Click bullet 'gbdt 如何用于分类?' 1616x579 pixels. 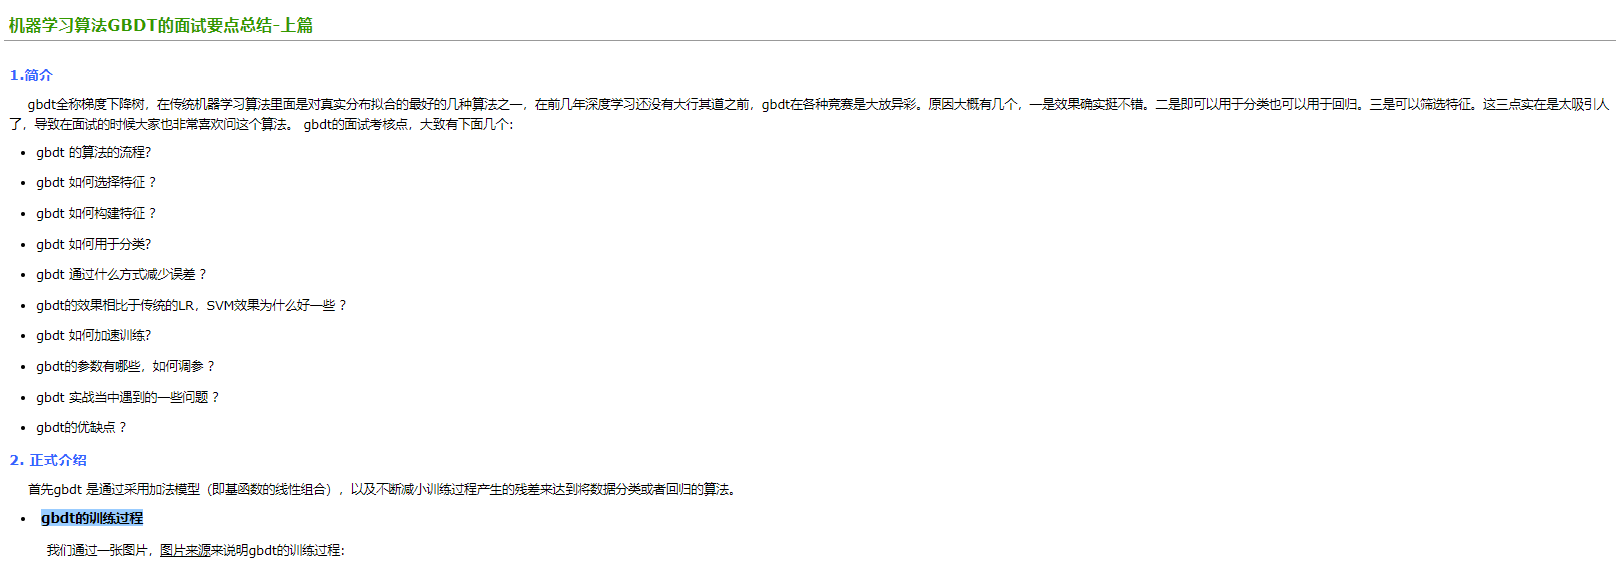(94, 244)
